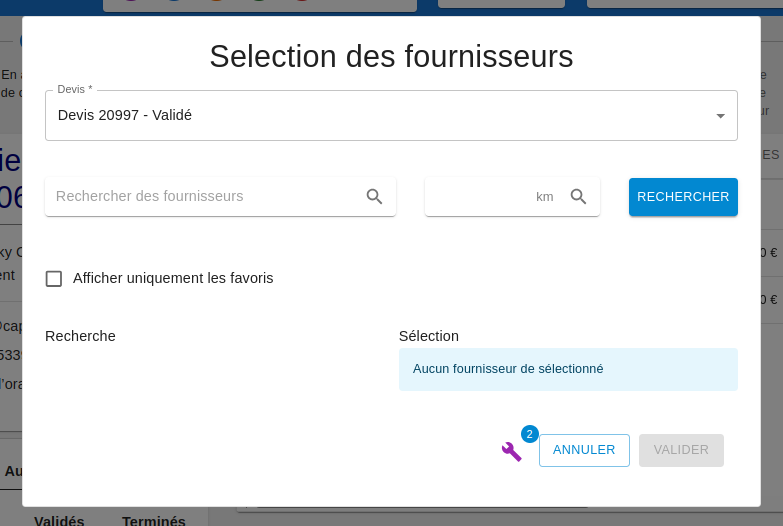
Task: Focus the 'Rechercher des fournisseurs' input
Action: click(x=205, y=197)
